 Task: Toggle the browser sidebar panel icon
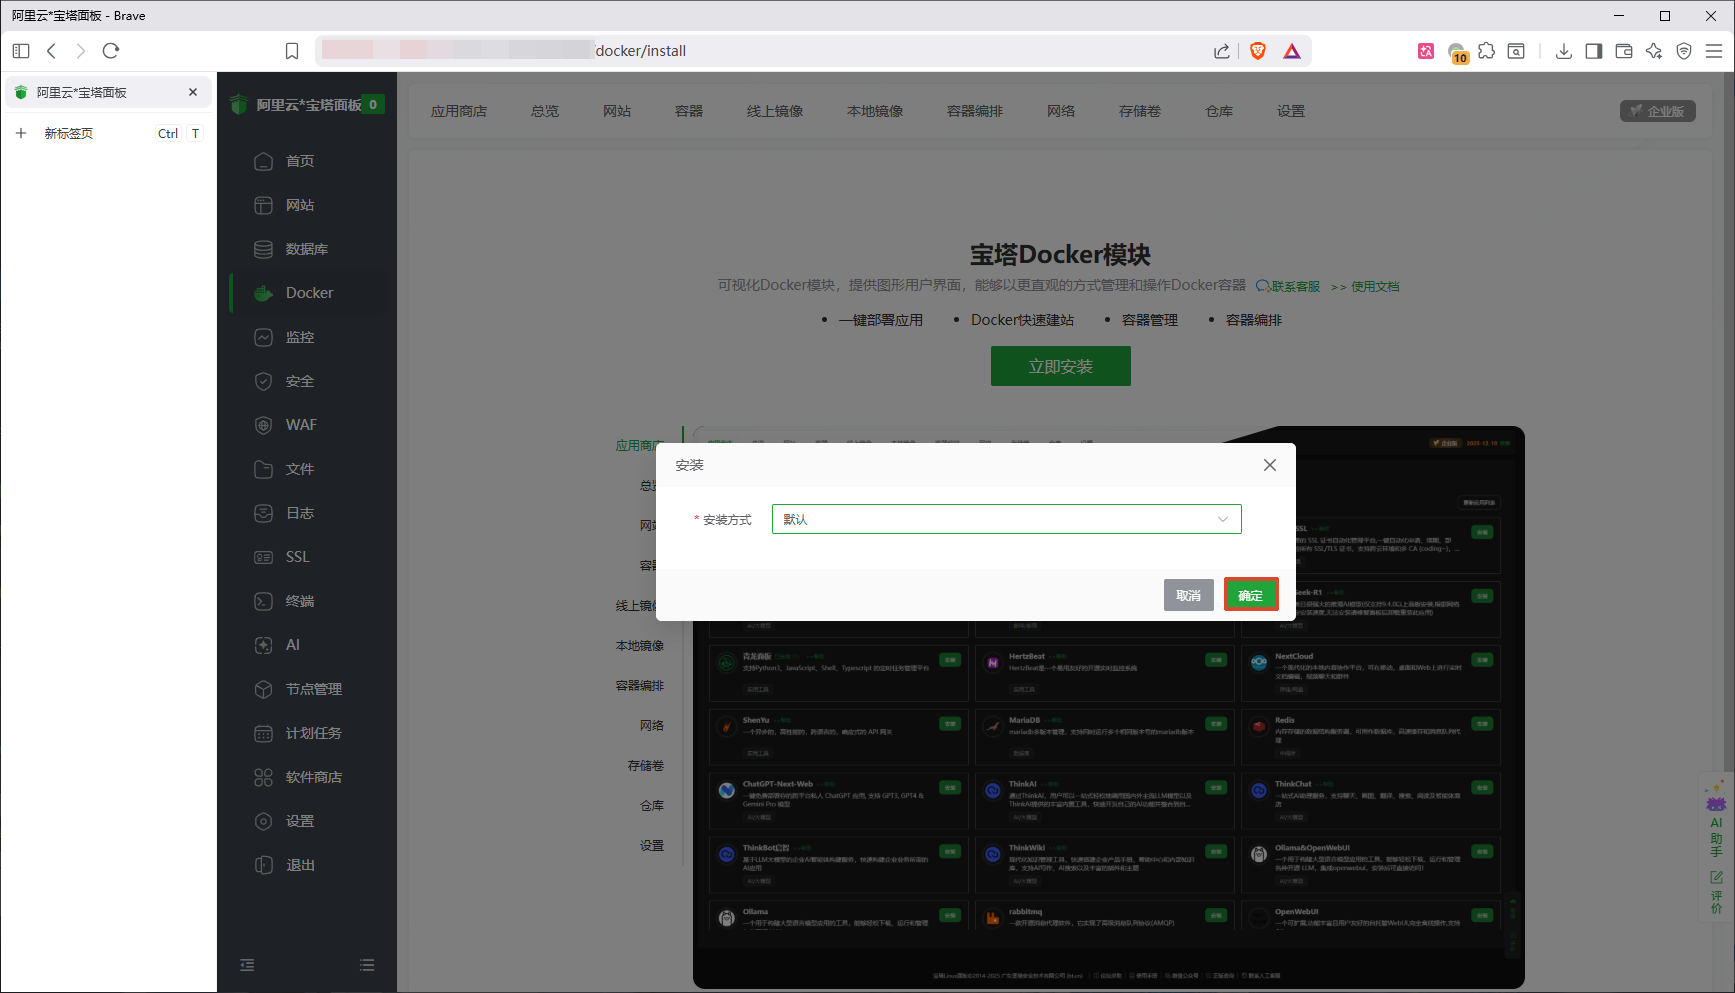[1594, 51]
